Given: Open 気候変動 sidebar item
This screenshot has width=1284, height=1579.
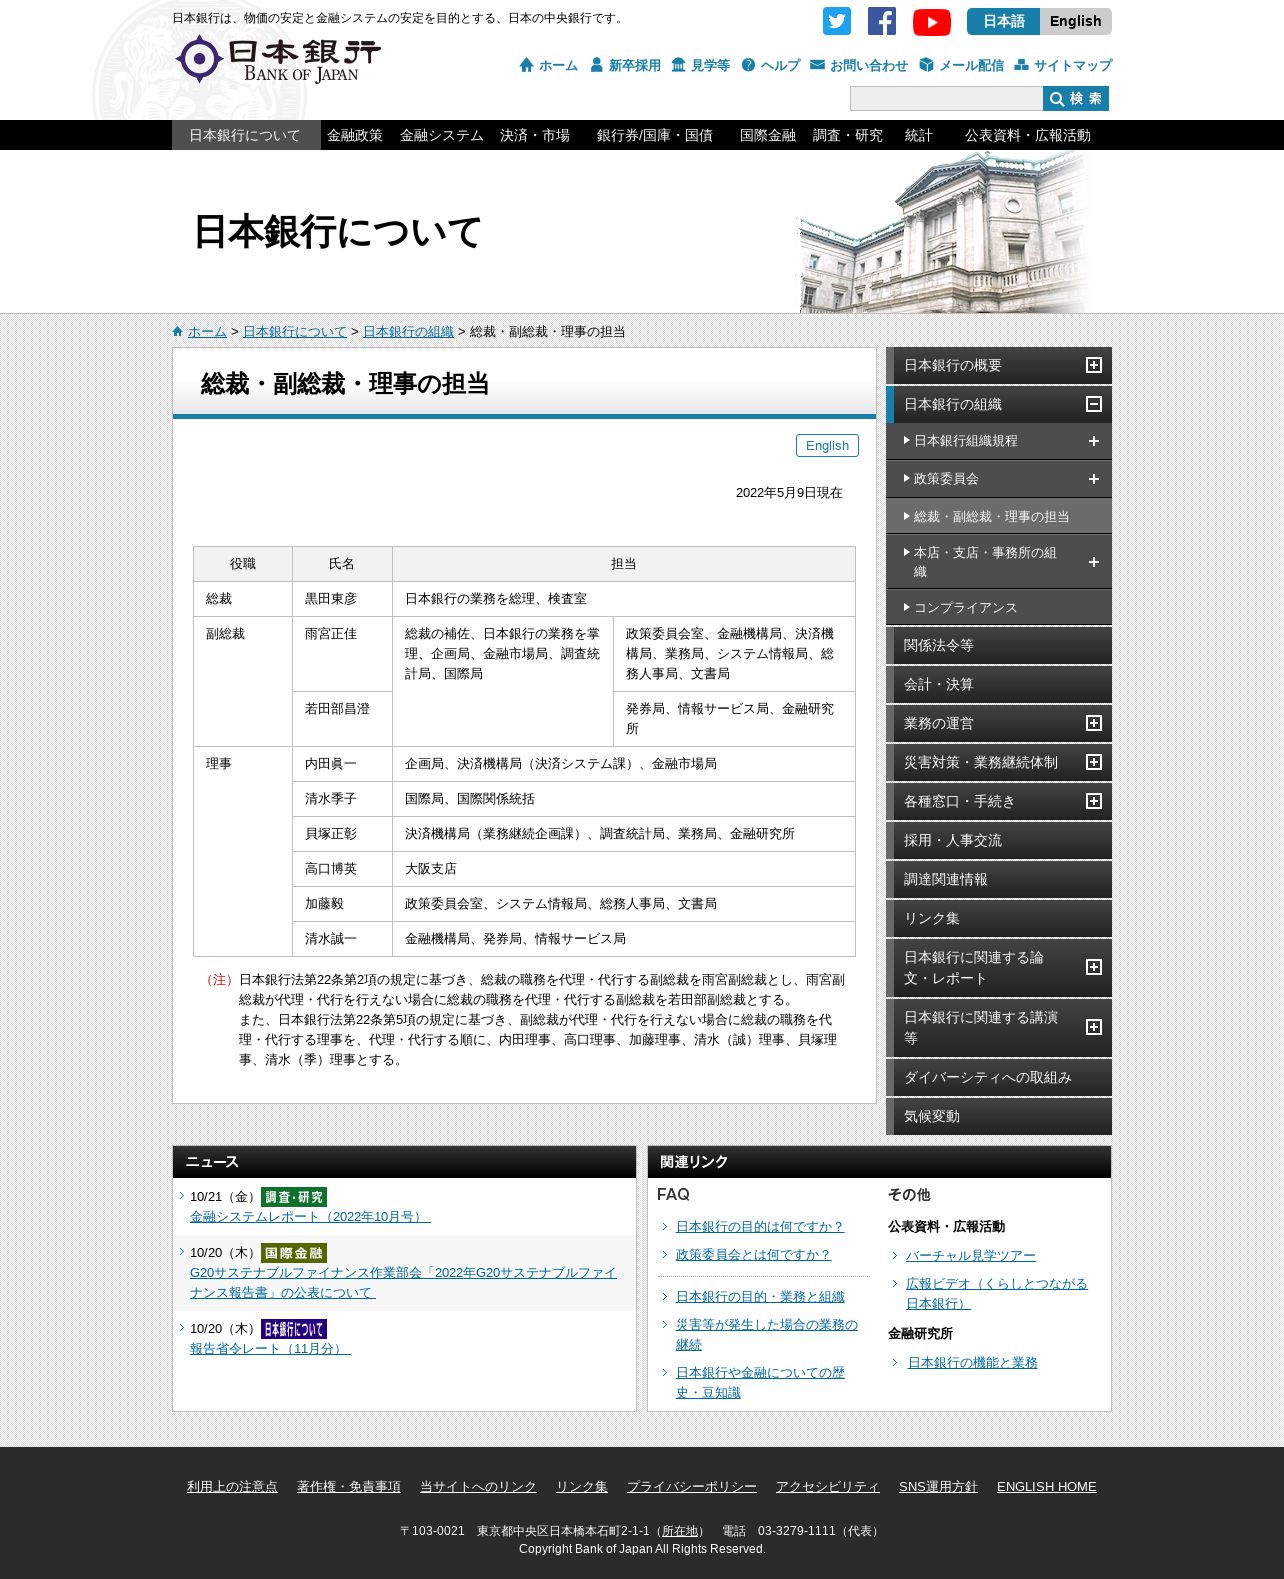Looking at the screenshot, I should 999,1117.
